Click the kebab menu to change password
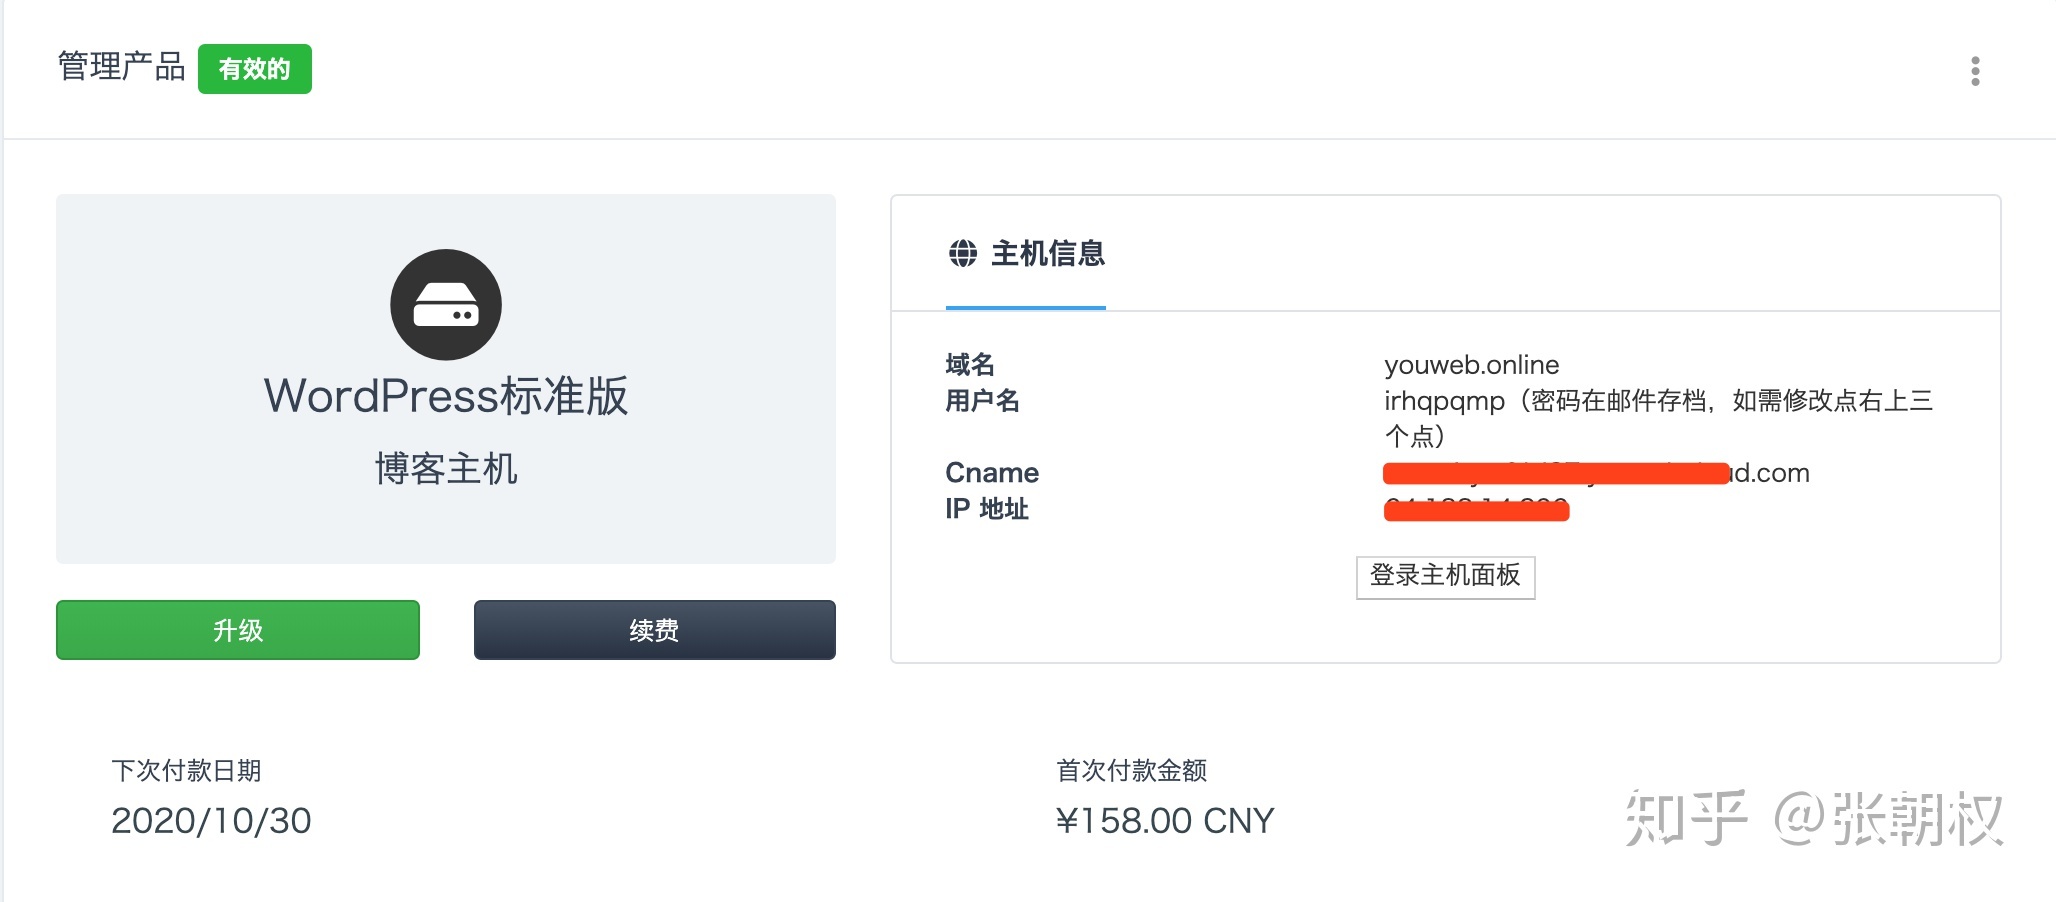Screen dimensions: 2056x902 click(1975, 70)
